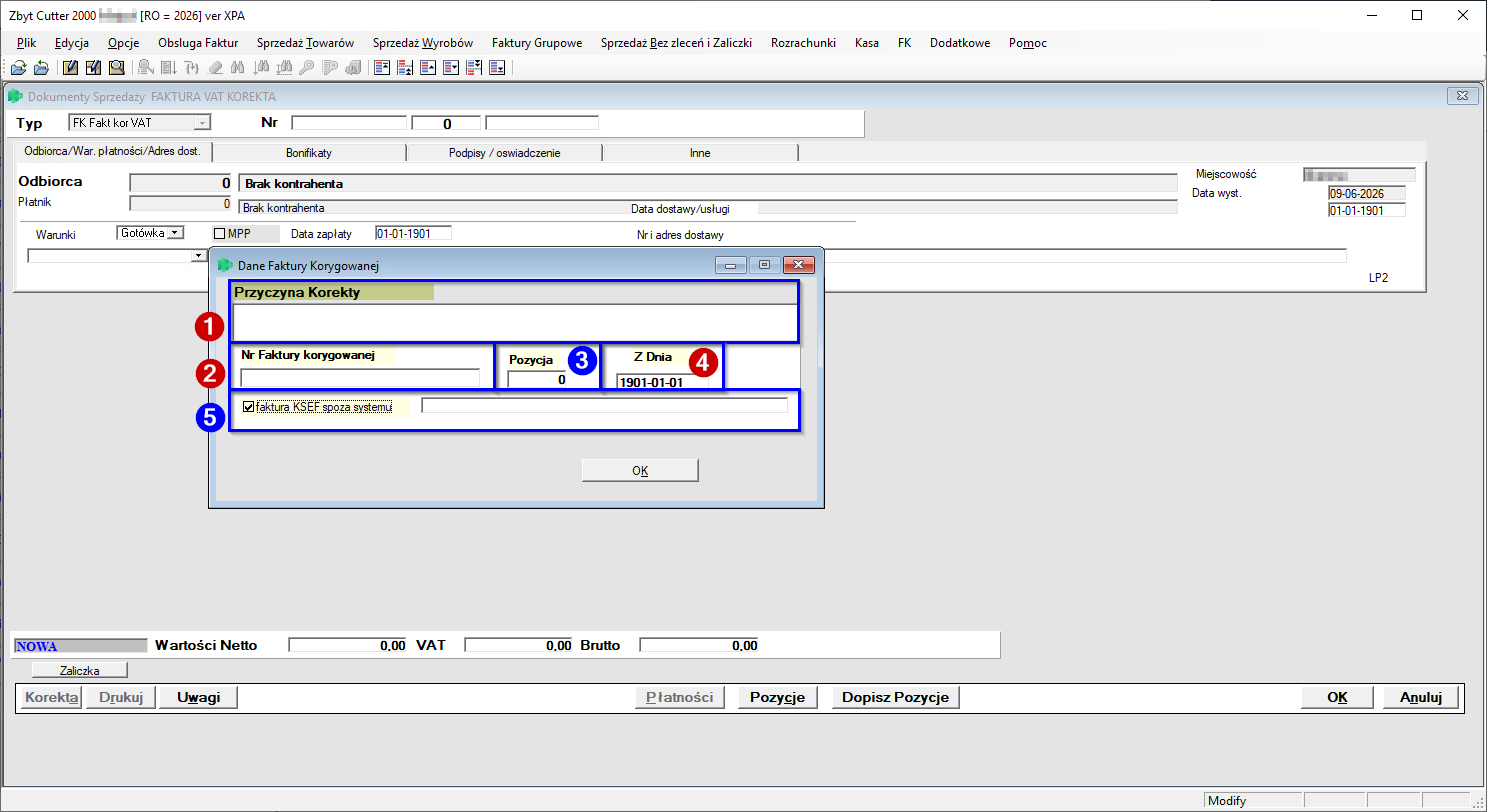The height and width of the screenshot is (812, 1487).
Task: Click the folder icon with the forward green arrow
Action: [19, 68]
